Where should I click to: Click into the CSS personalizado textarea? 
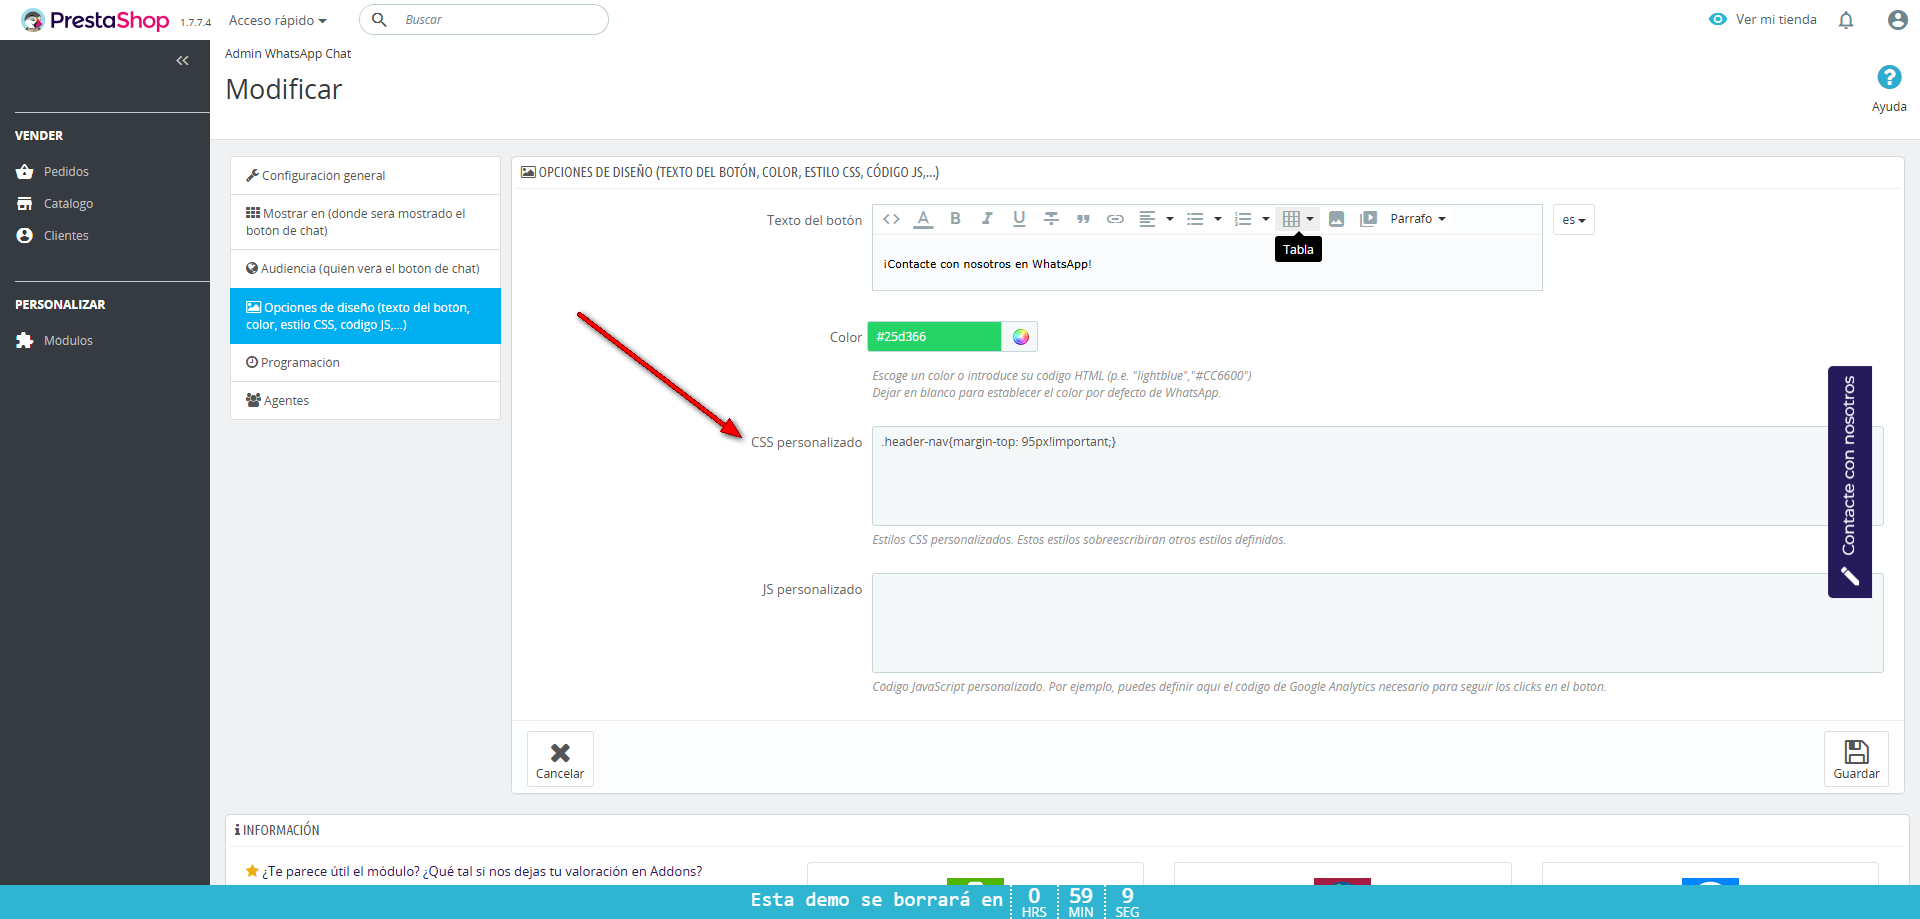pyautogui.click(x=1377, y=476)
